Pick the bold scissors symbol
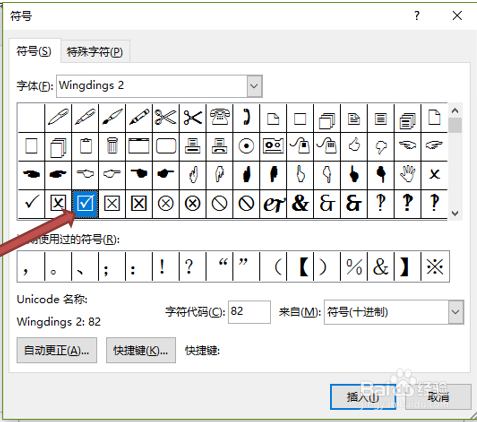Viewport: 477px width, 422px height. click(193, 118)
